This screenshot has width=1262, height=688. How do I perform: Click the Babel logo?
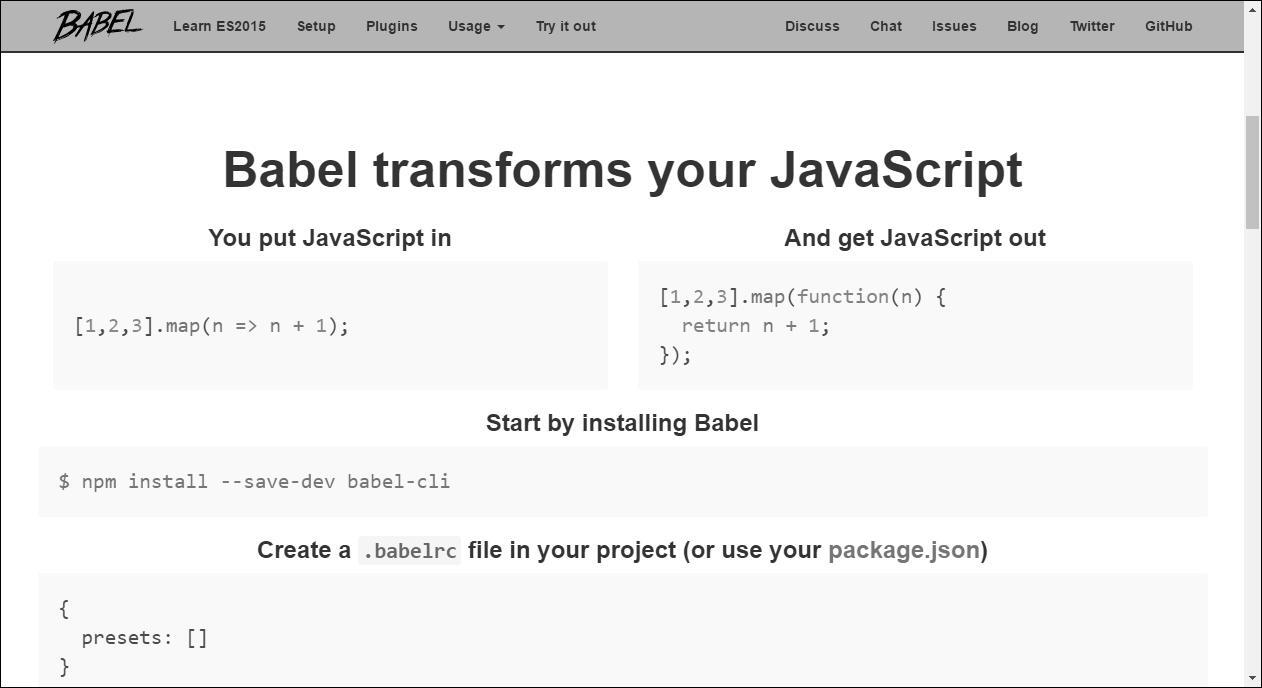pos(97,26)
